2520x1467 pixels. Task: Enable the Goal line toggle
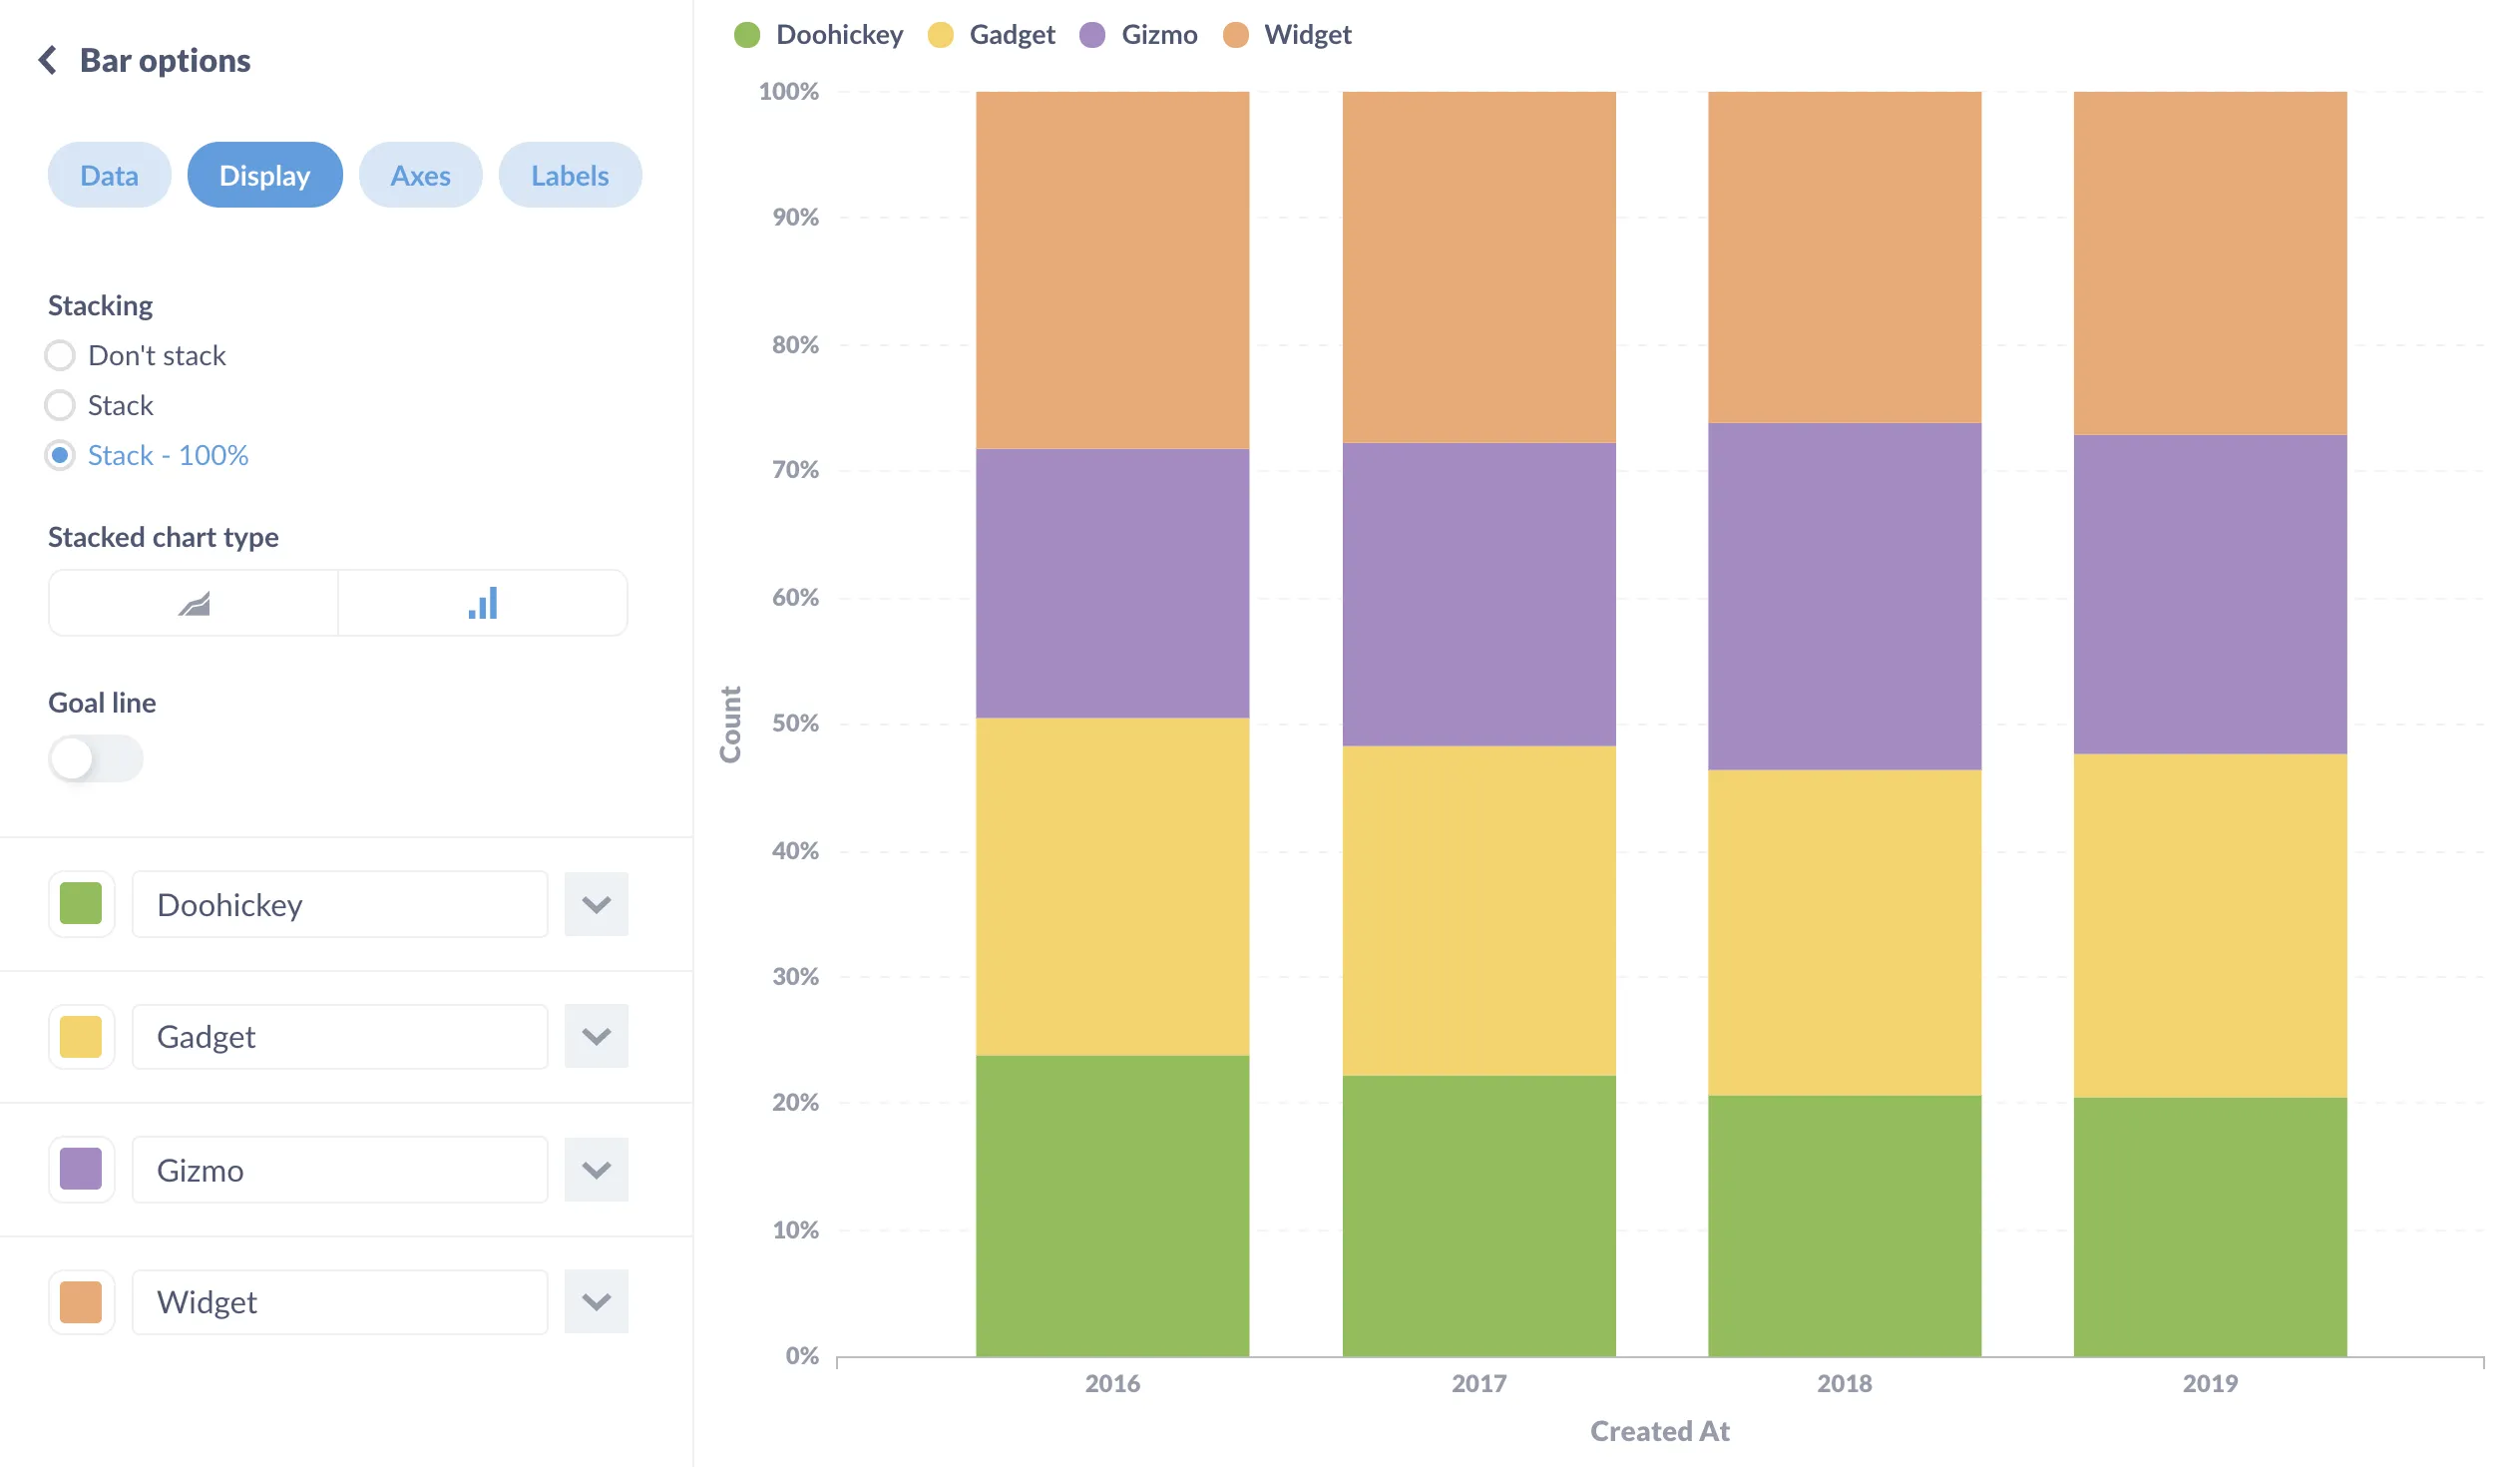[95, 758]
